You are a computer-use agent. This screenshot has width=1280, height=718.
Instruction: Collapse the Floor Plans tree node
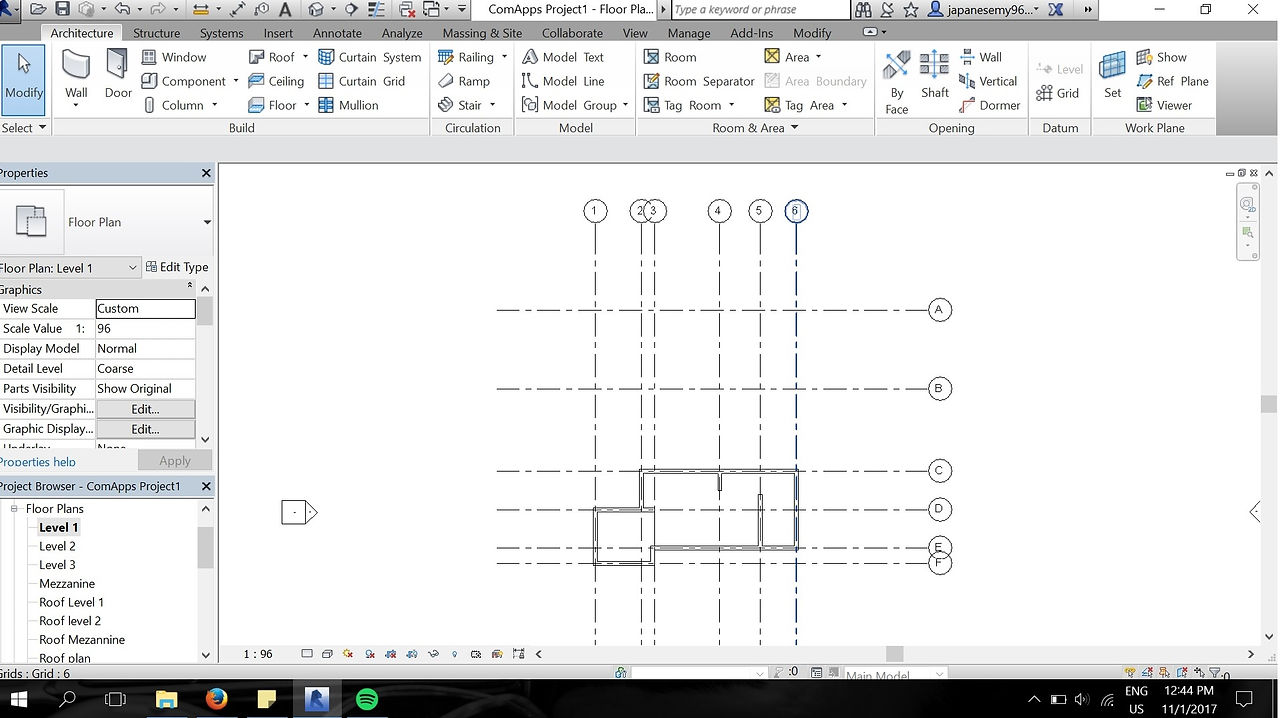(x=15, y=509)
